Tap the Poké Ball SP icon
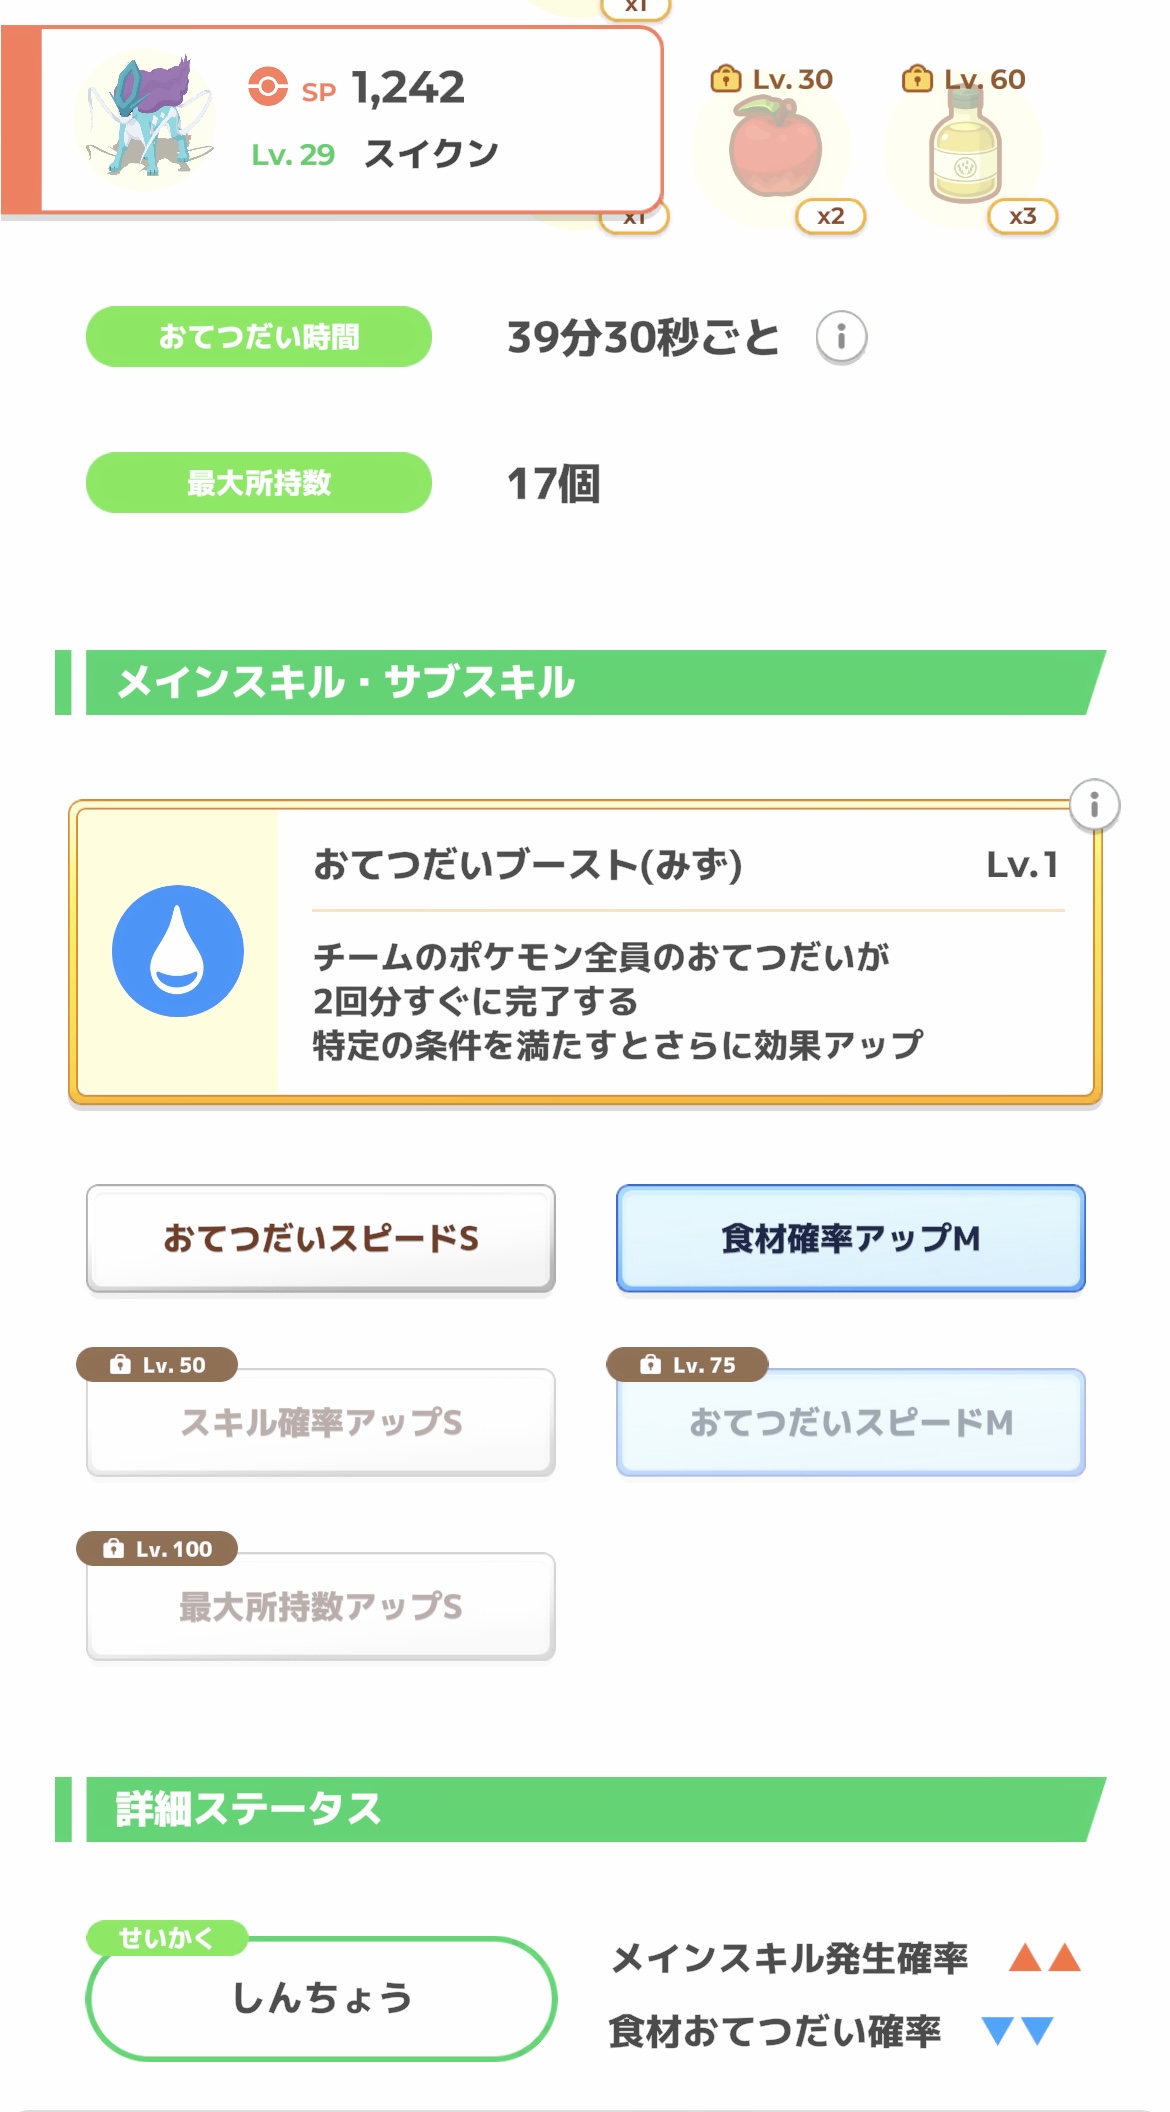1170x2112 pixels. tap(268, 87)
